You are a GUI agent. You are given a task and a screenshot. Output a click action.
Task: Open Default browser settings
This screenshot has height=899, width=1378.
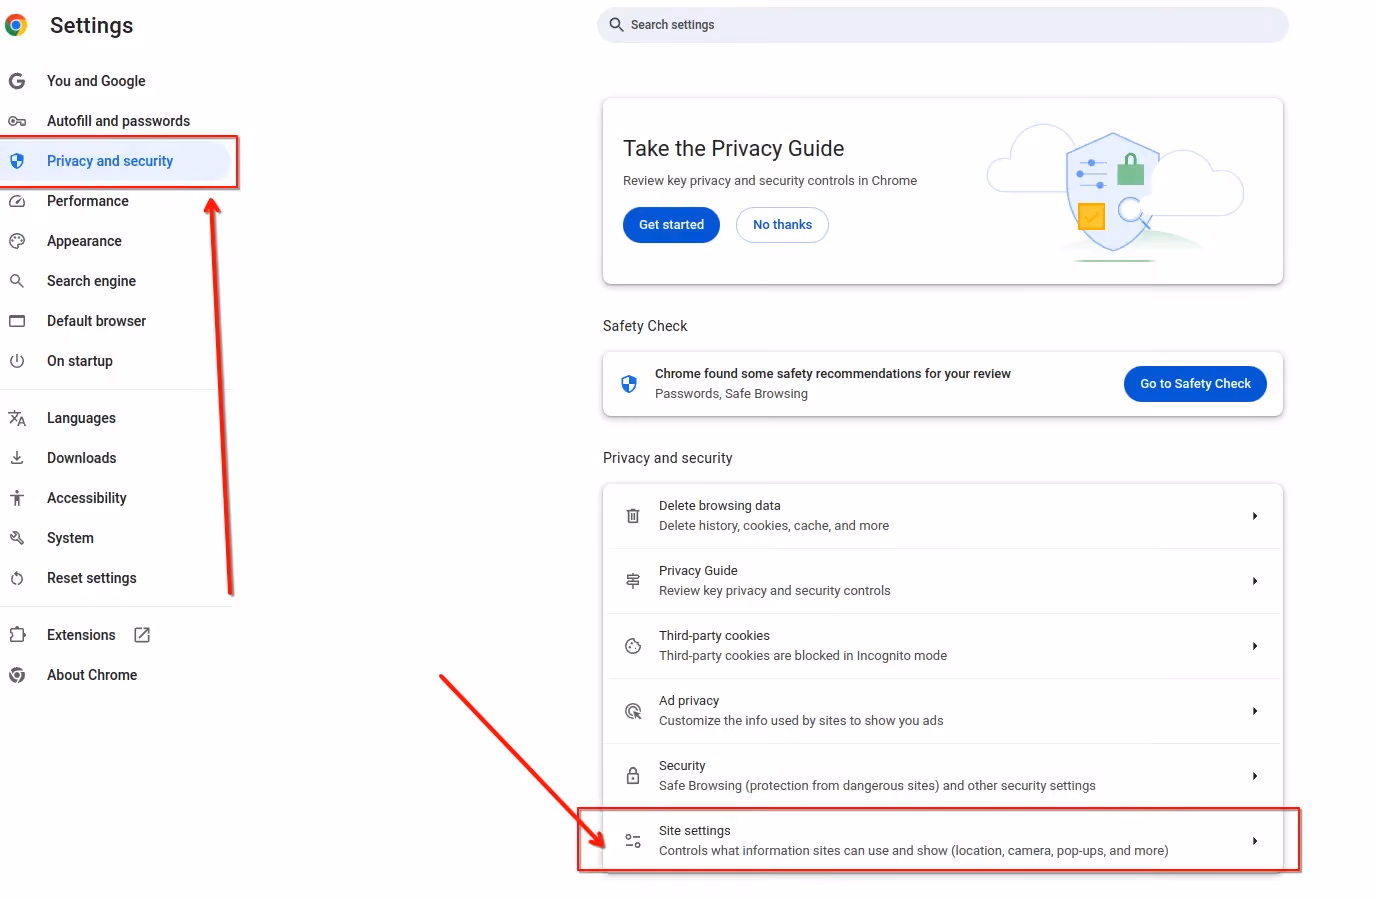[x=96, y=321]
